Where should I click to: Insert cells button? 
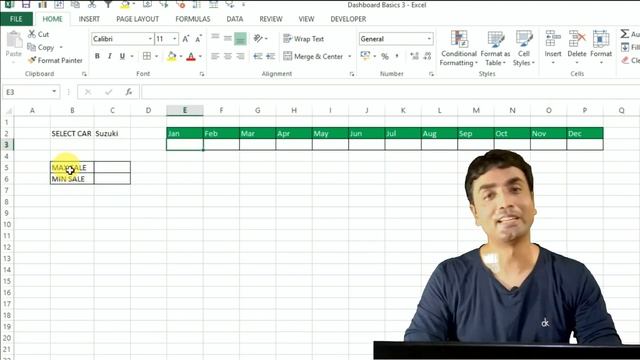[553, 47]
